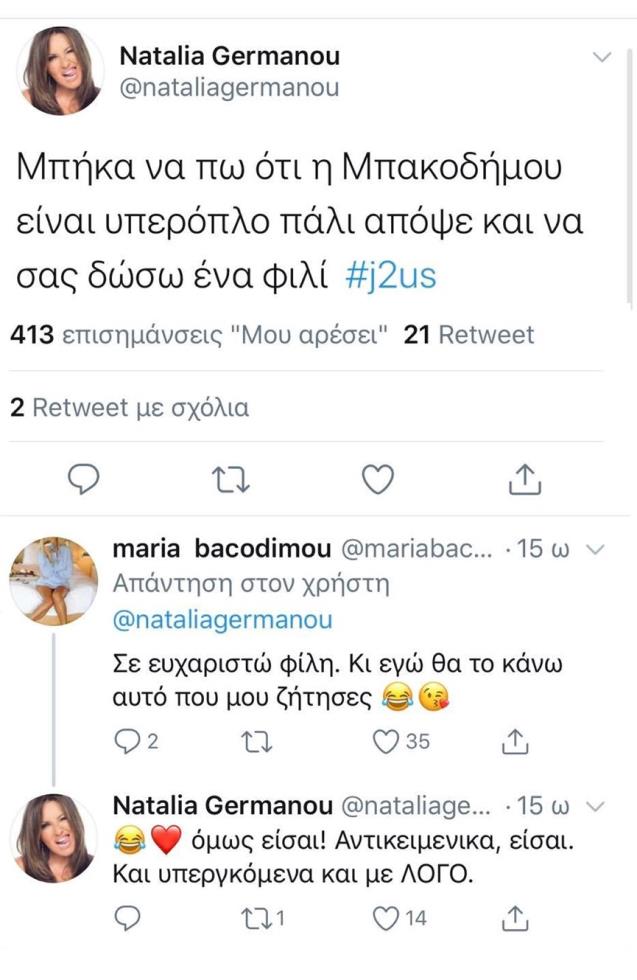The height and width of the screenshot is (980, 637).
Task: View the 413 likes list
Action: pyautogui.click(x=200, y=336)
